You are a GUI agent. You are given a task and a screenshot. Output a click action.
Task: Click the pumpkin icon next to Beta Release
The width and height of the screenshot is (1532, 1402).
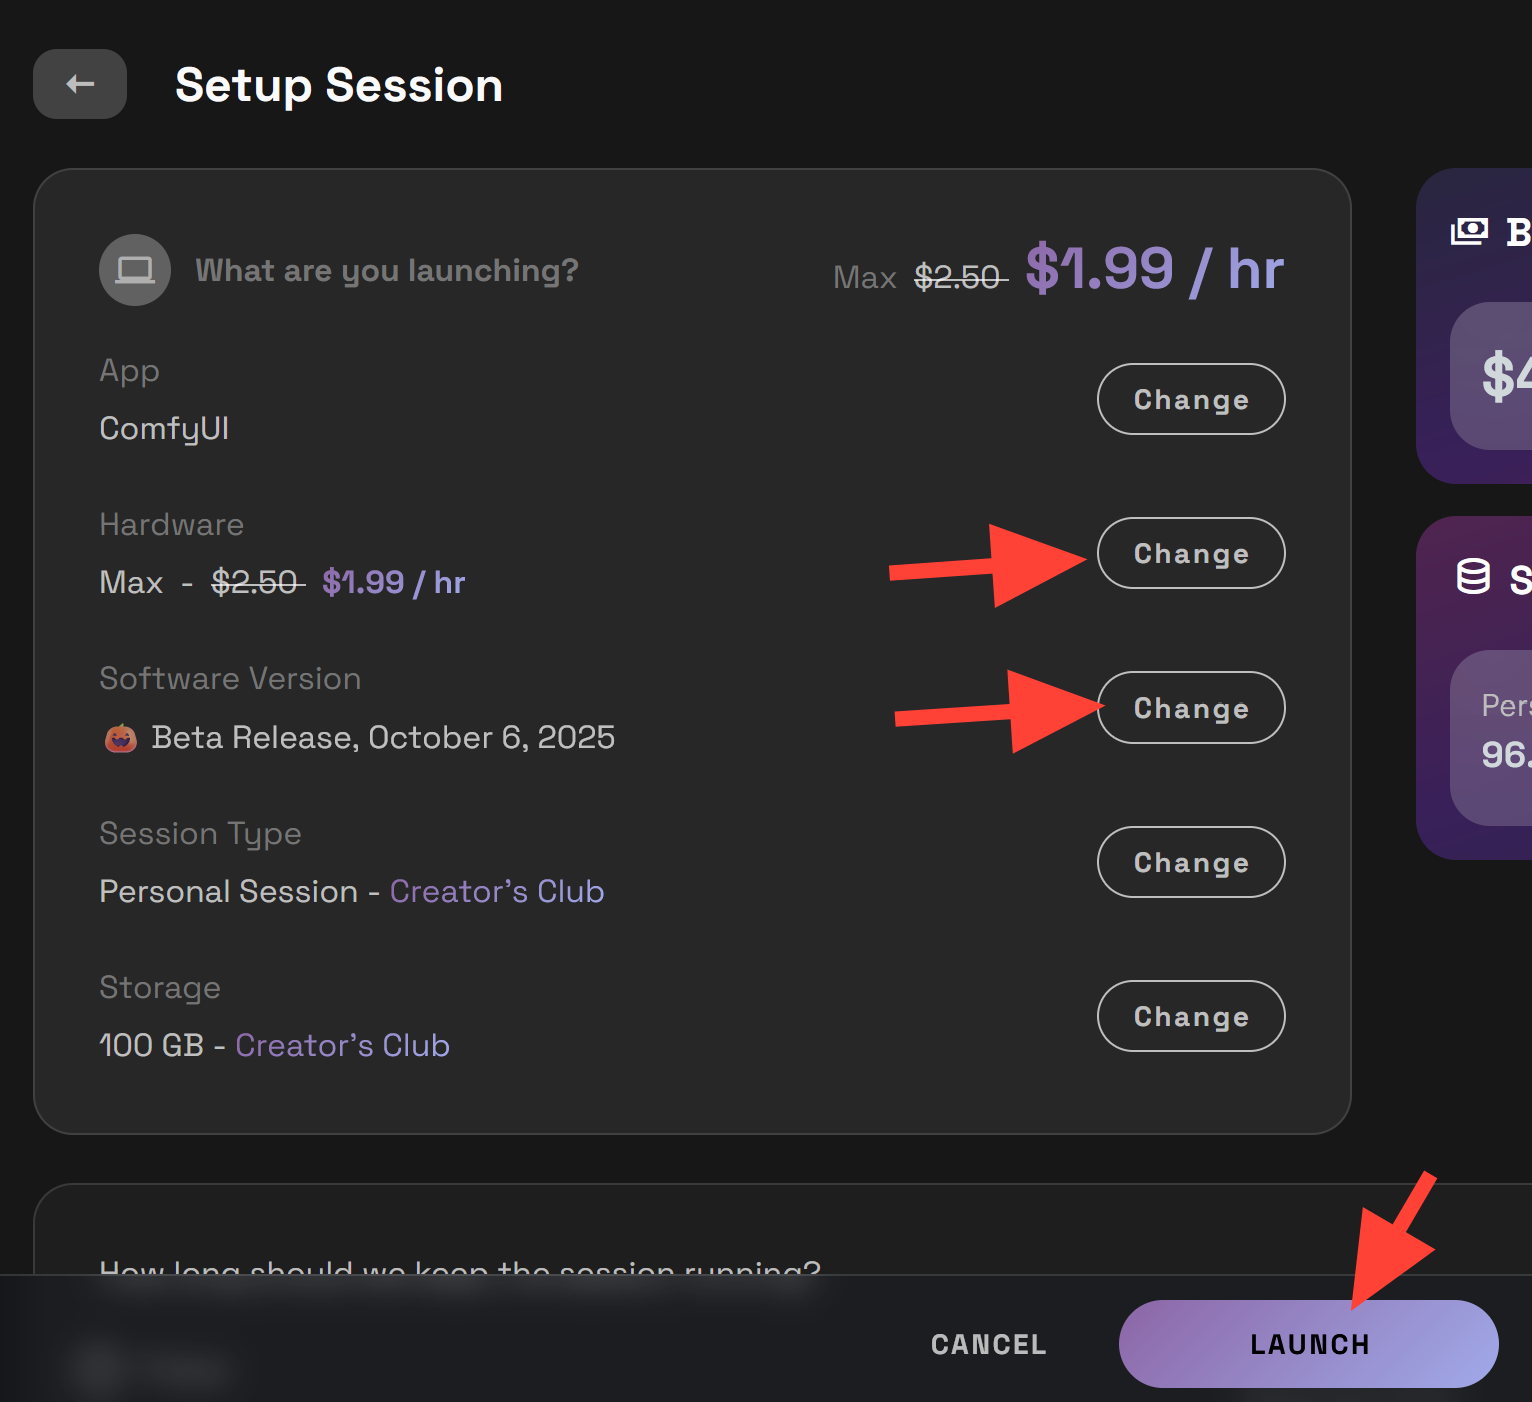pos(120,738)
